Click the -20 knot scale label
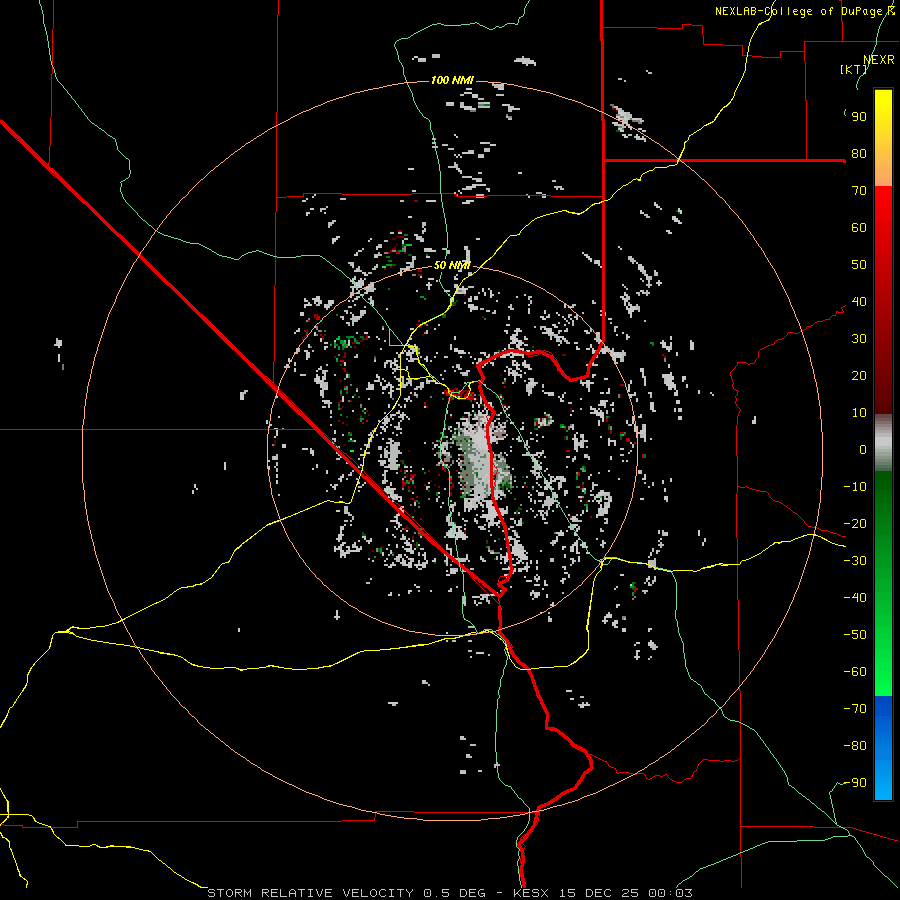900x900 pixels. coord(855,524)
